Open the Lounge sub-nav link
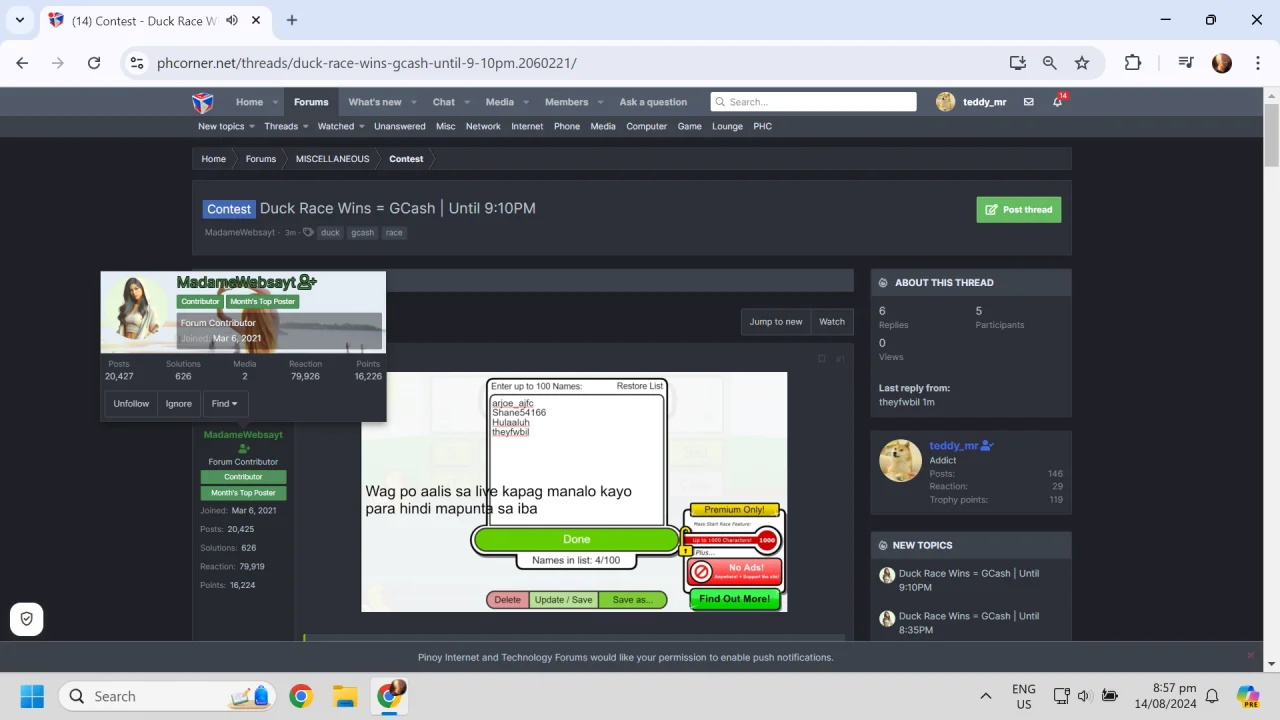 (x=727, y=126)
